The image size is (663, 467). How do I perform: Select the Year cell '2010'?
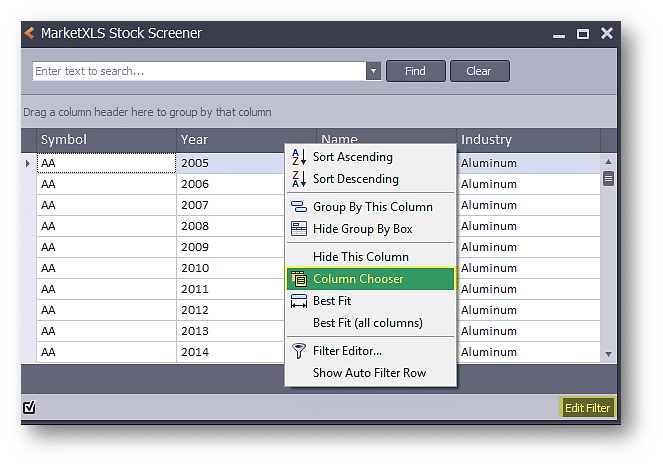pyautogui.click(x=230, y=268)
